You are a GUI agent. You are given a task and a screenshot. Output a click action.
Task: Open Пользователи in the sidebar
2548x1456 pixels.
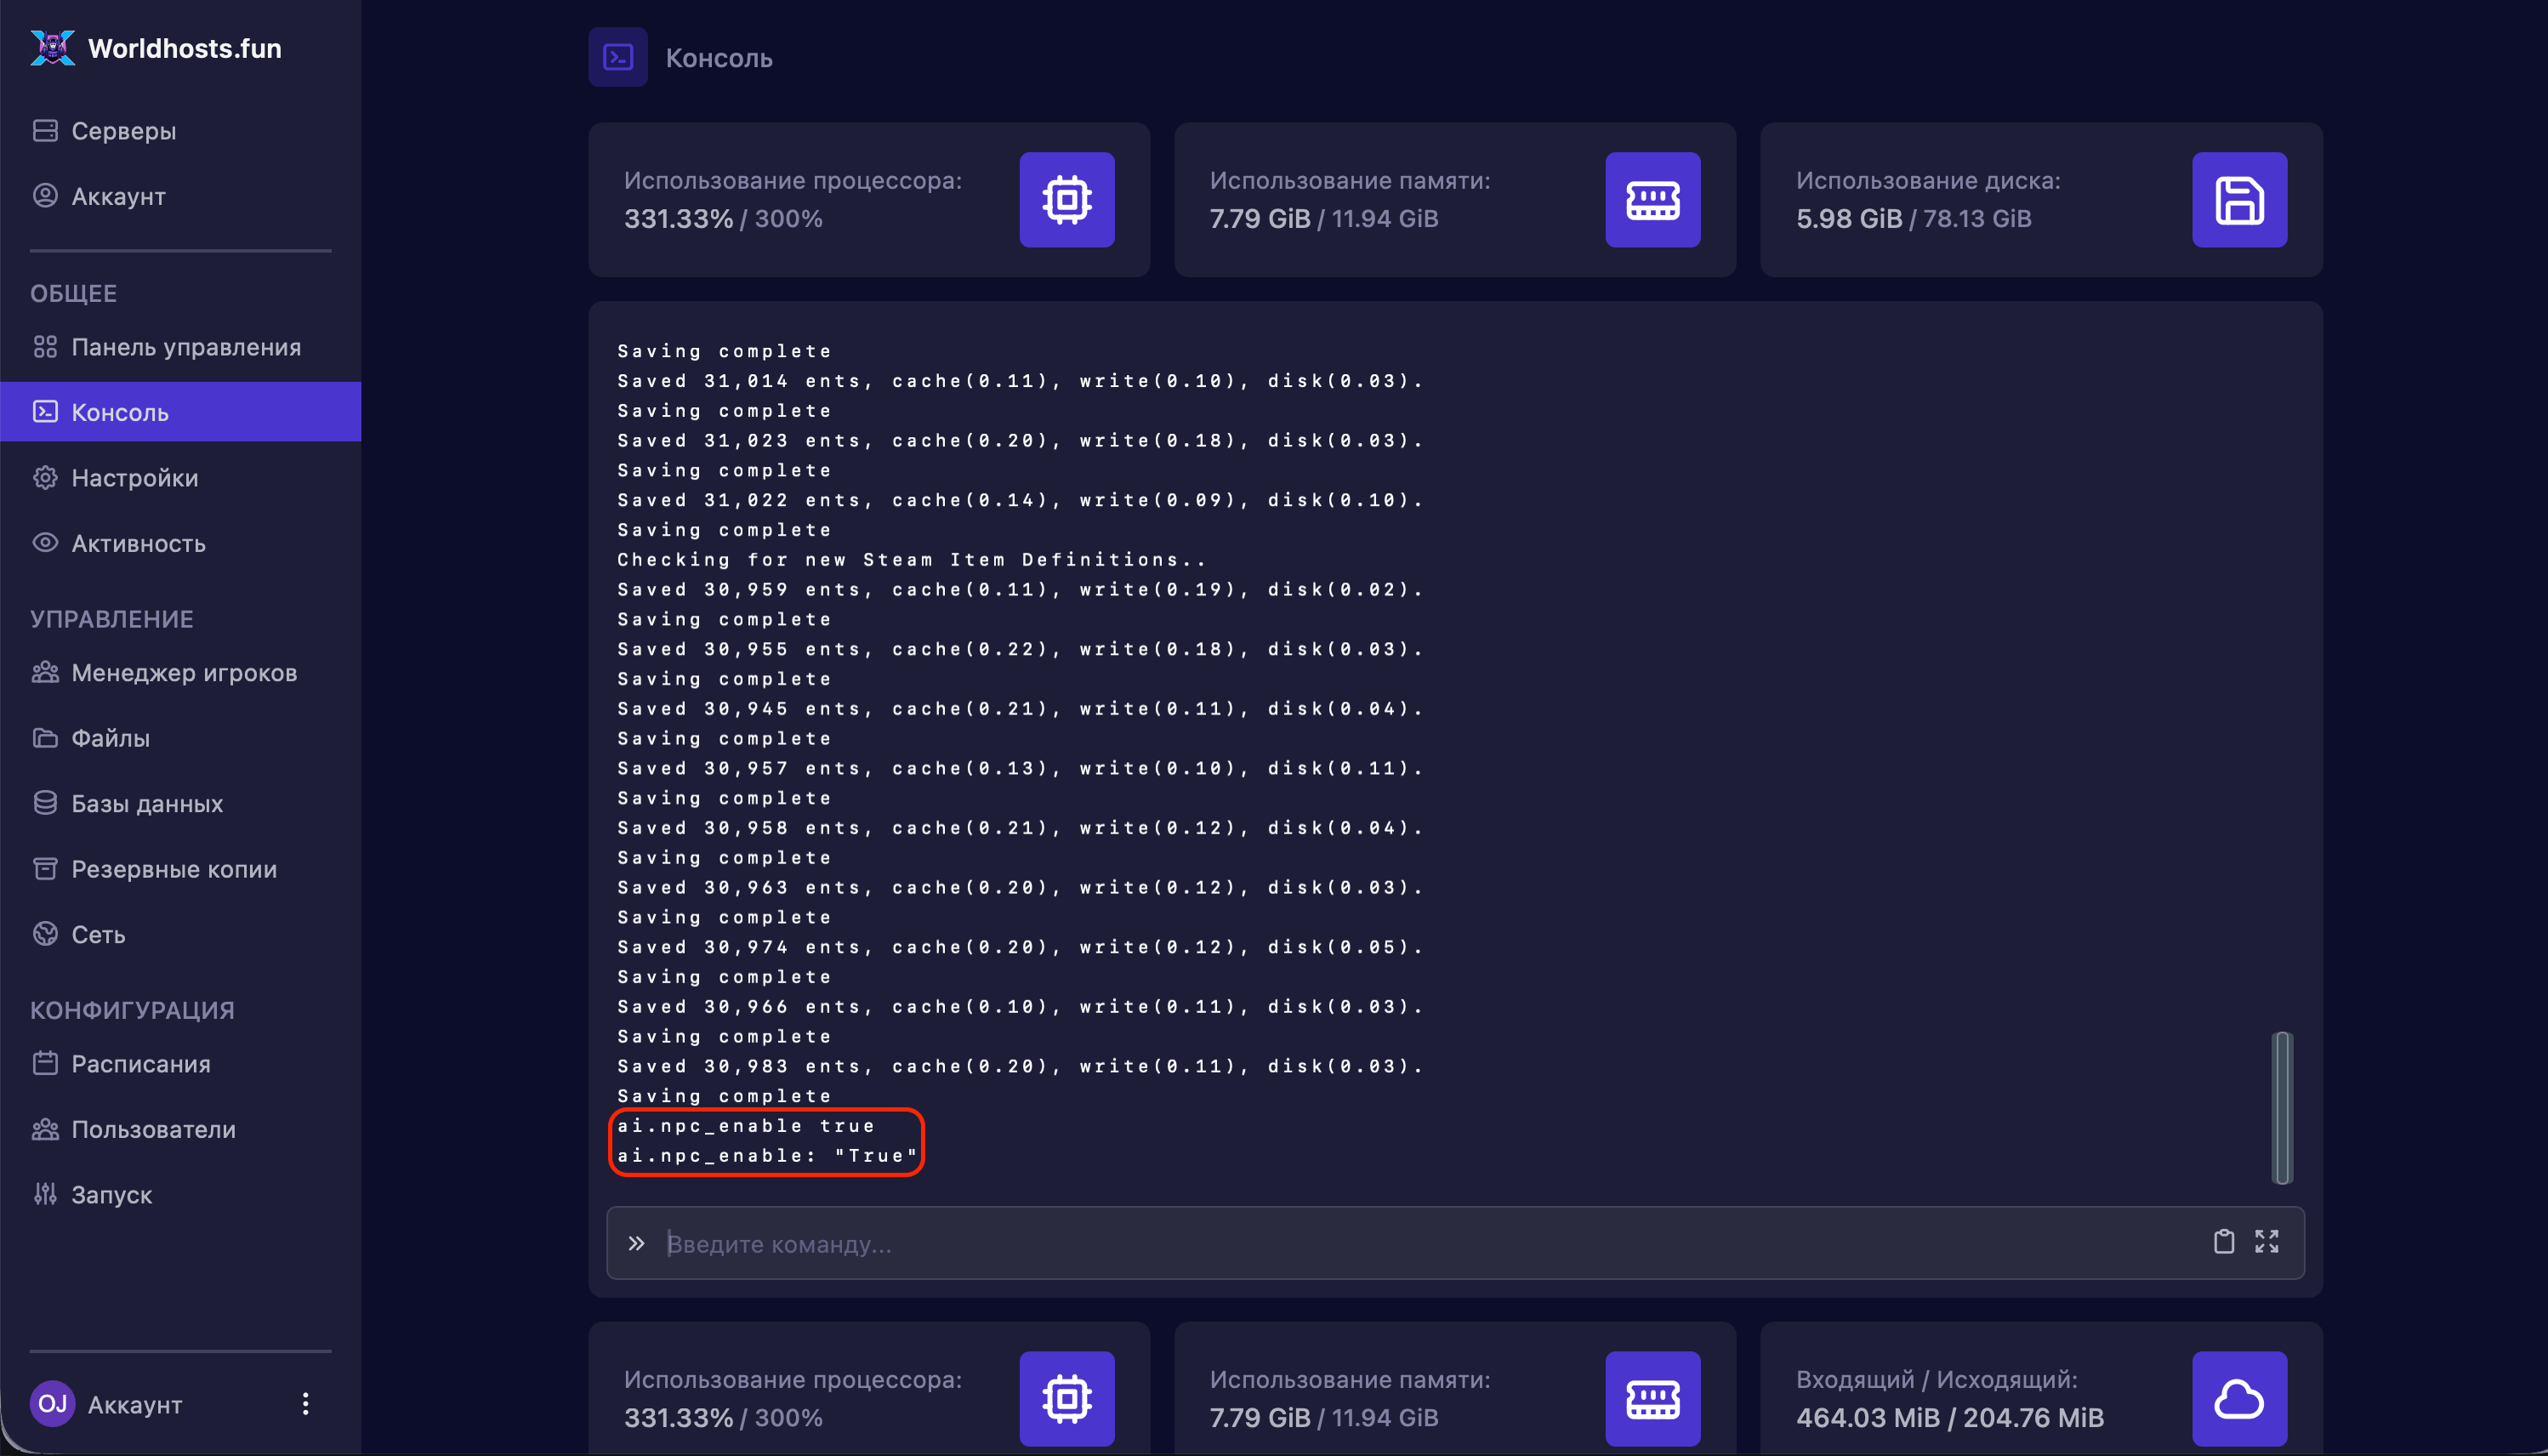(180, 1129)
